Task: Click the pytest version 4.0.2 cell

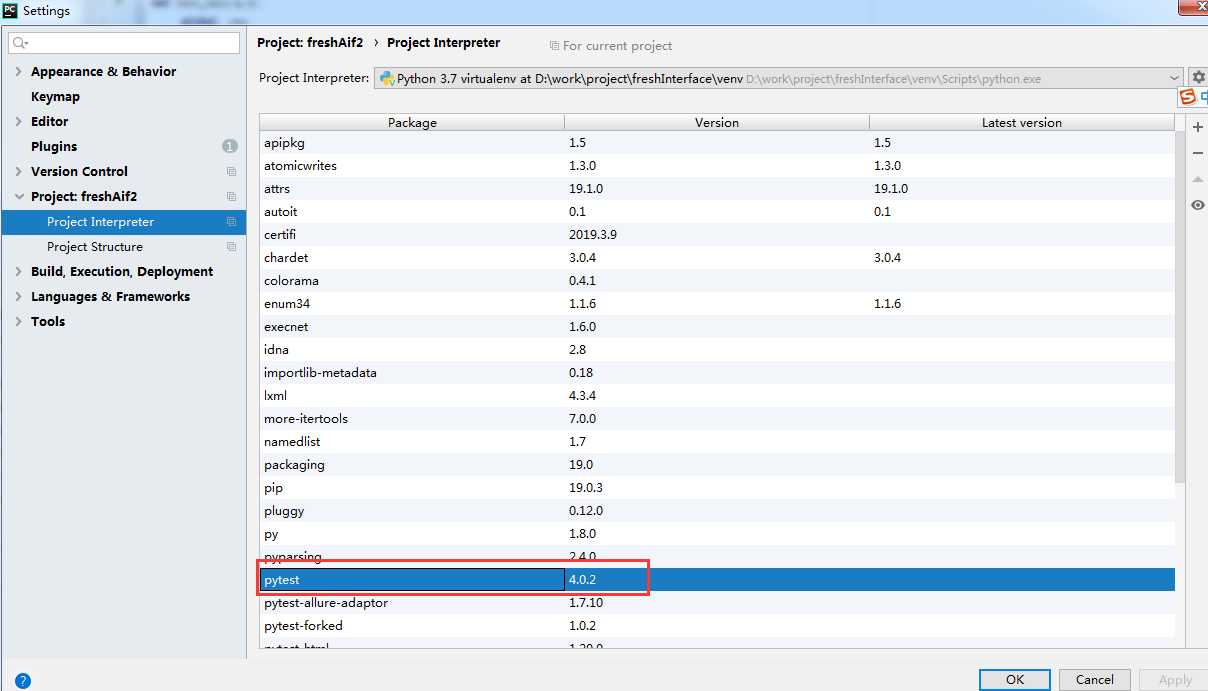Action: [x=717, y=580]
